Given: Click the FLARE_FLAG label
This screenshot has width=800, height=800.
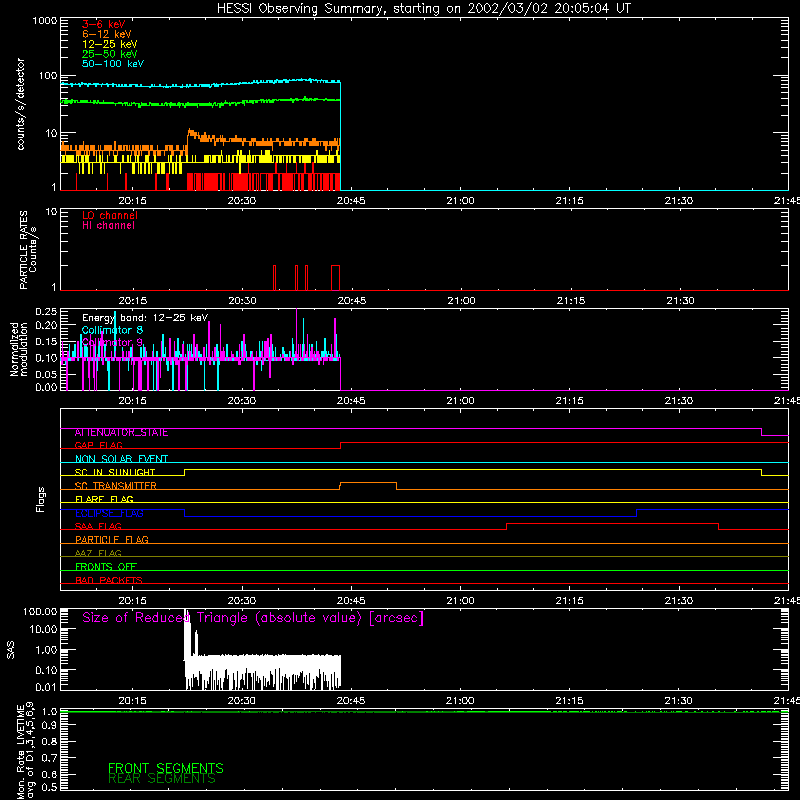Looking at the screenshot, I should (x=104, y=499).
